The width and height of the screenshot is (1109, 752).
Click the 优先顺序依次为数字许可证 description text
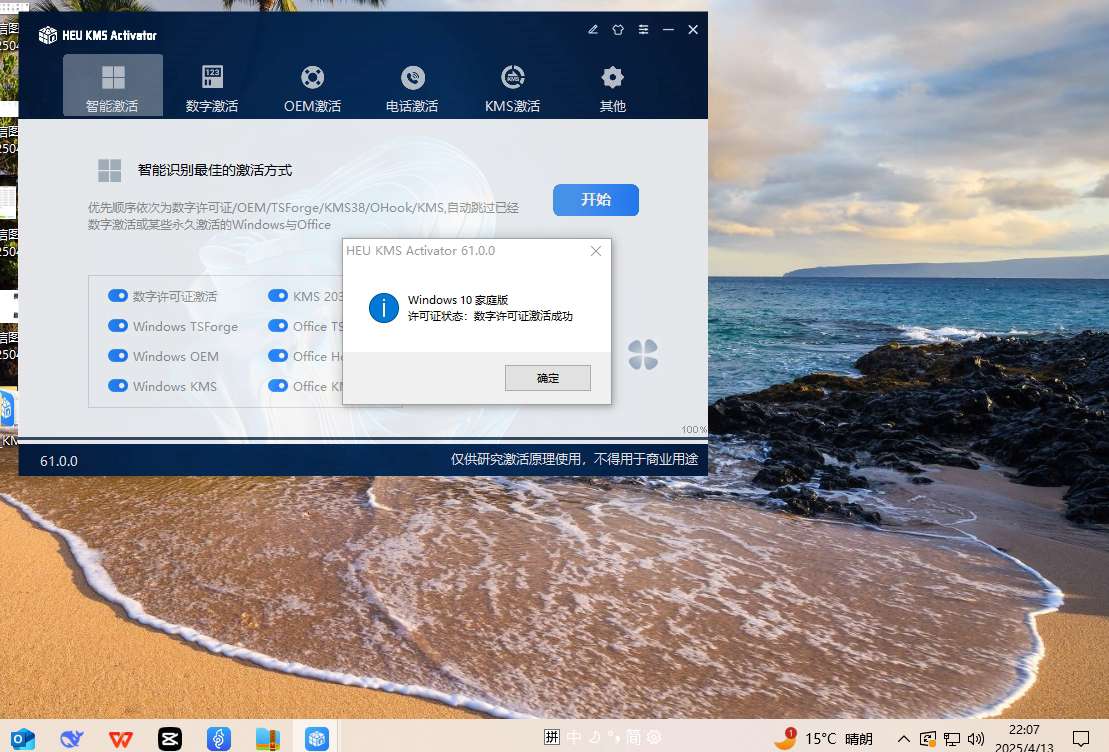click(303, 216)
